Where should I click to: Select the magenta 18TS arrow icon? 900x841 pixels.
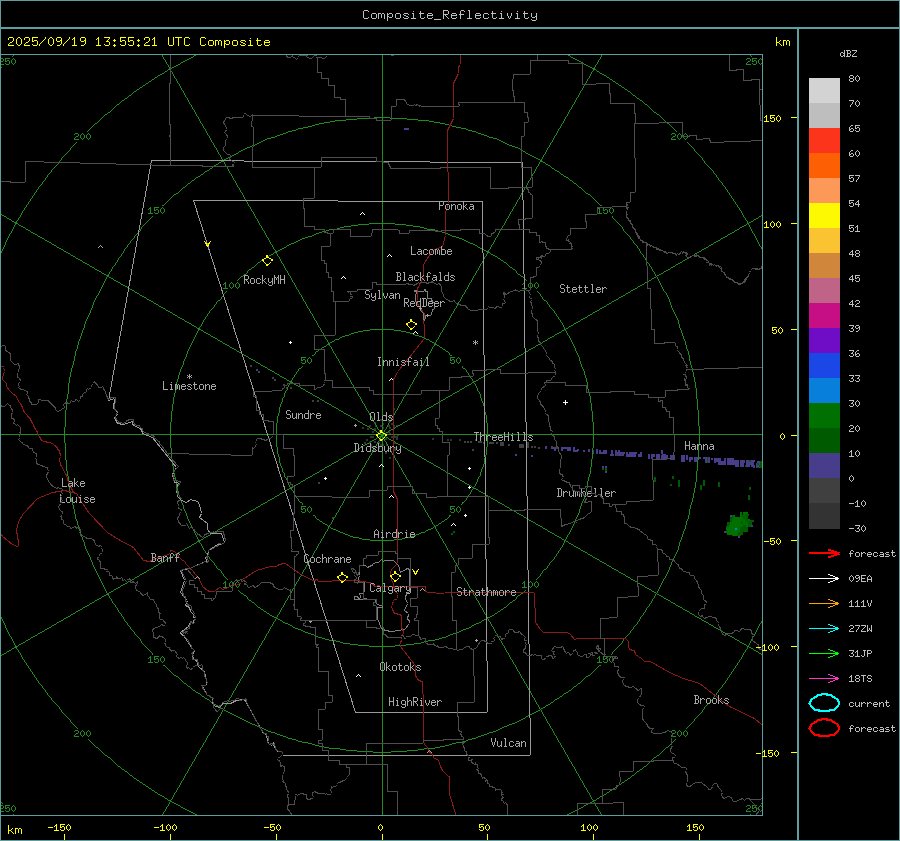click(x=824, y=678)
